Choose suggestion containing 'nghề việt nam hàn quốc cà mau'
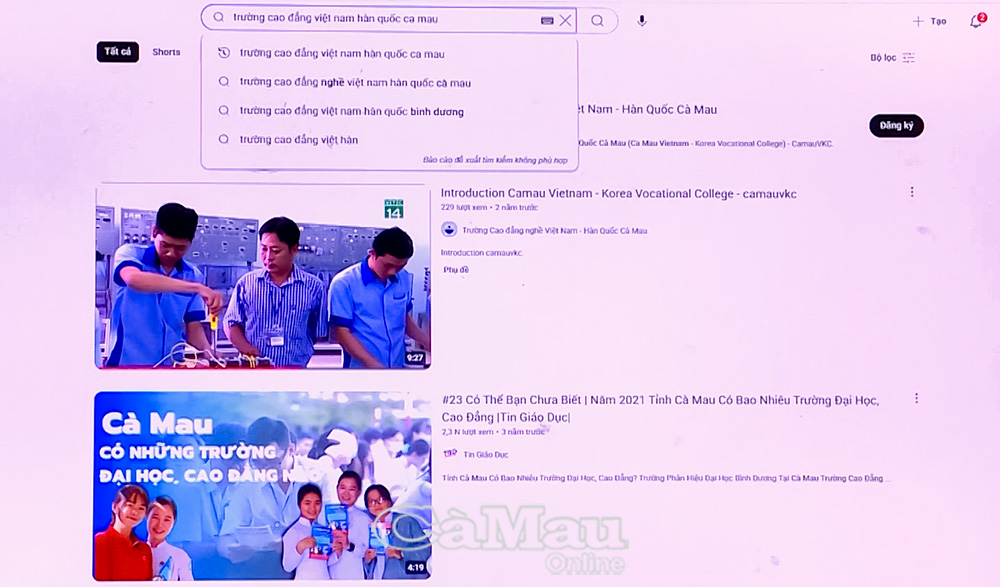The height and width of the screenshot is (587, 1000). coord(390,82)
